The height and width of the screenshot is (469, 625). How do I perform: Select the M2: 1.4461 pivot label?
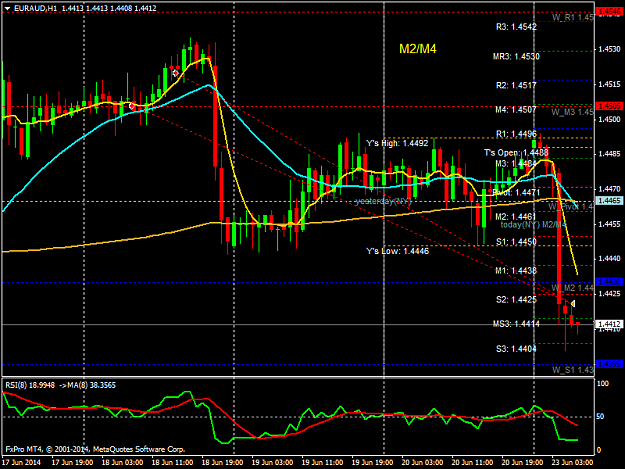click(x=516, y=217)
